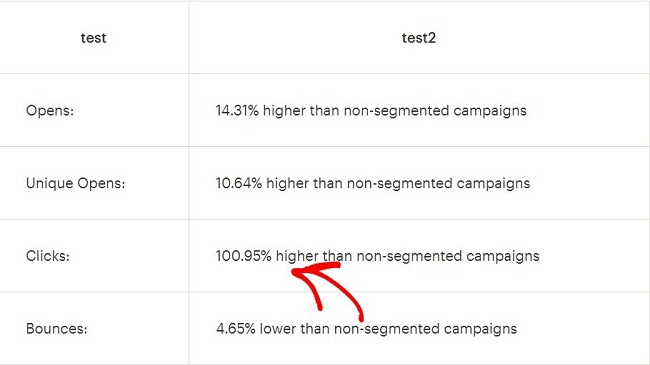Click the red hand-drawn arrow annotation
The image size is (650, 365).
point(327,290)
